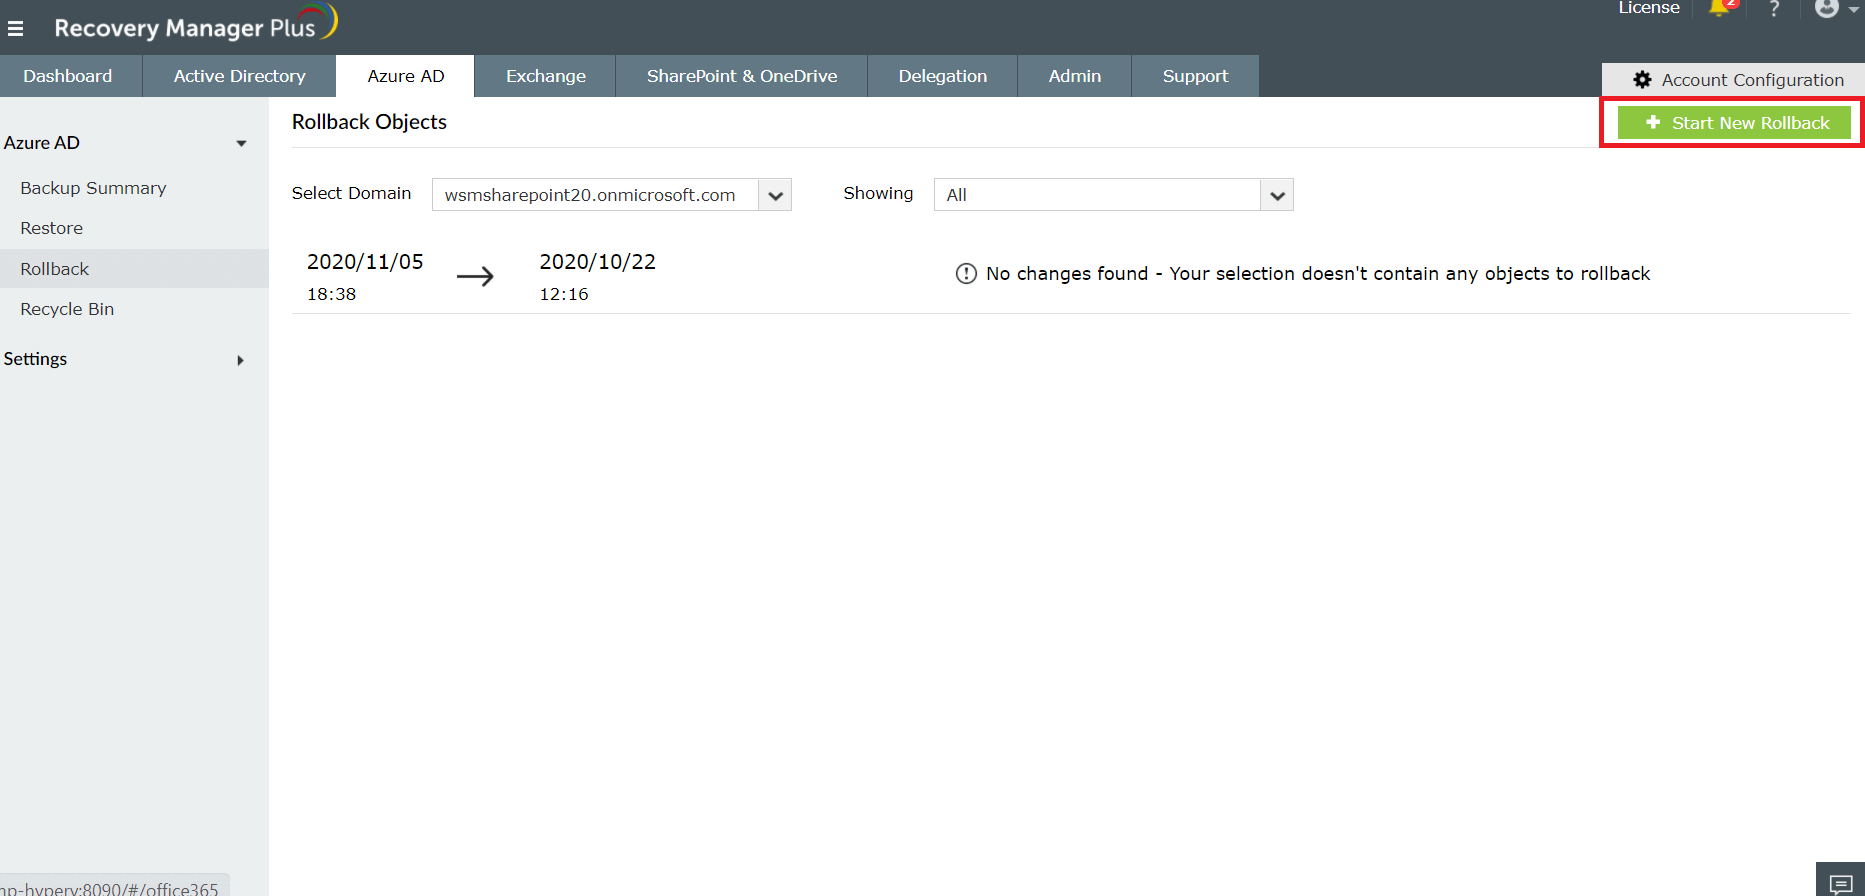
Task: Open the License link
Action: coord(1649,8)
